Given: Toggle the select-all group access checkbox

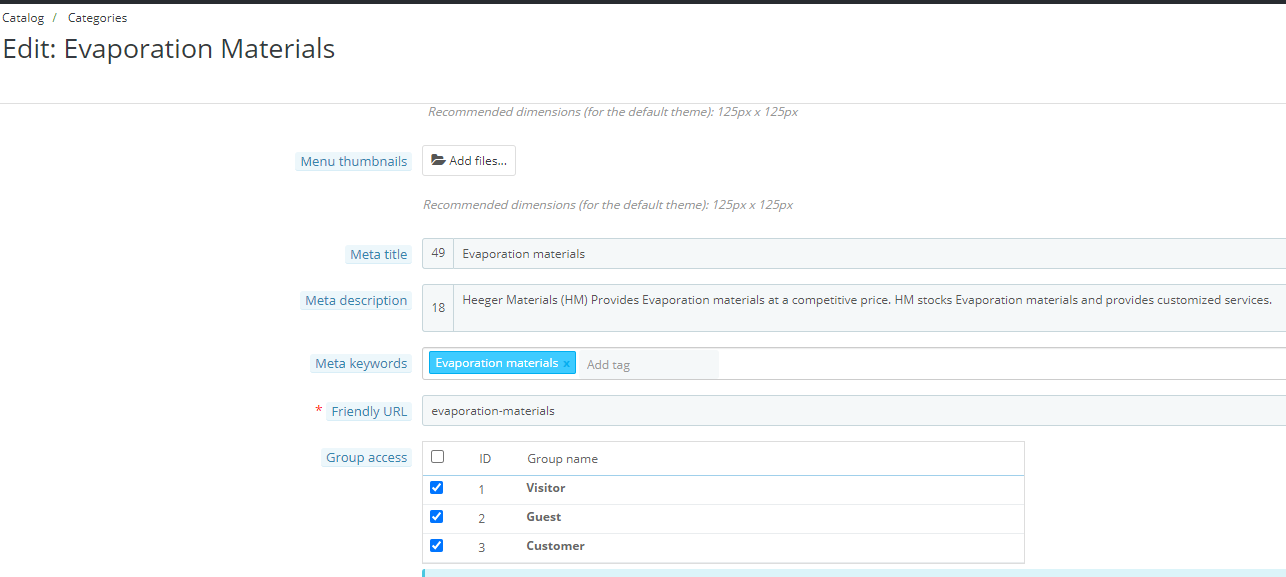Looking at the screenshot, I should tap(437, 457).
